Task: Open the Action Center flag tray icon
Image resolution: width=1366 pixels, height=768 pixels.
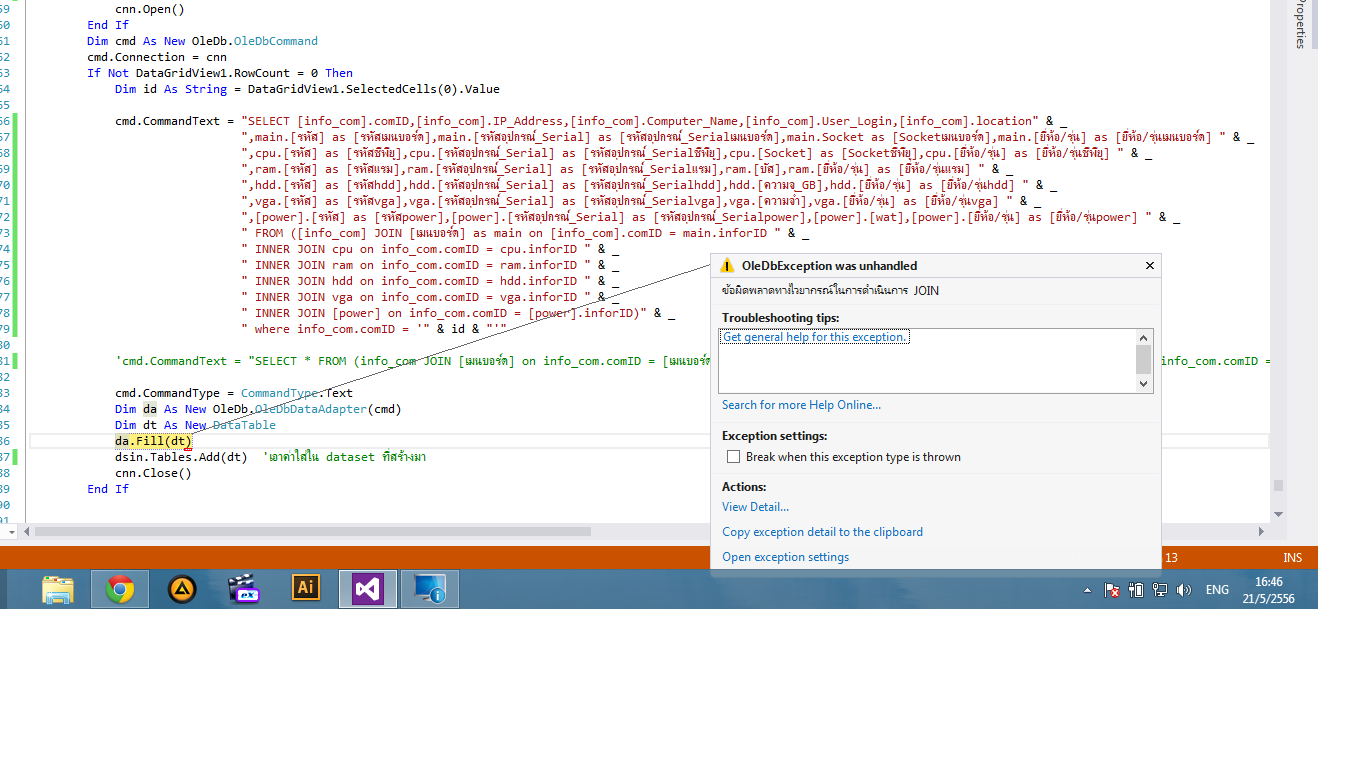Action: 1111,590
